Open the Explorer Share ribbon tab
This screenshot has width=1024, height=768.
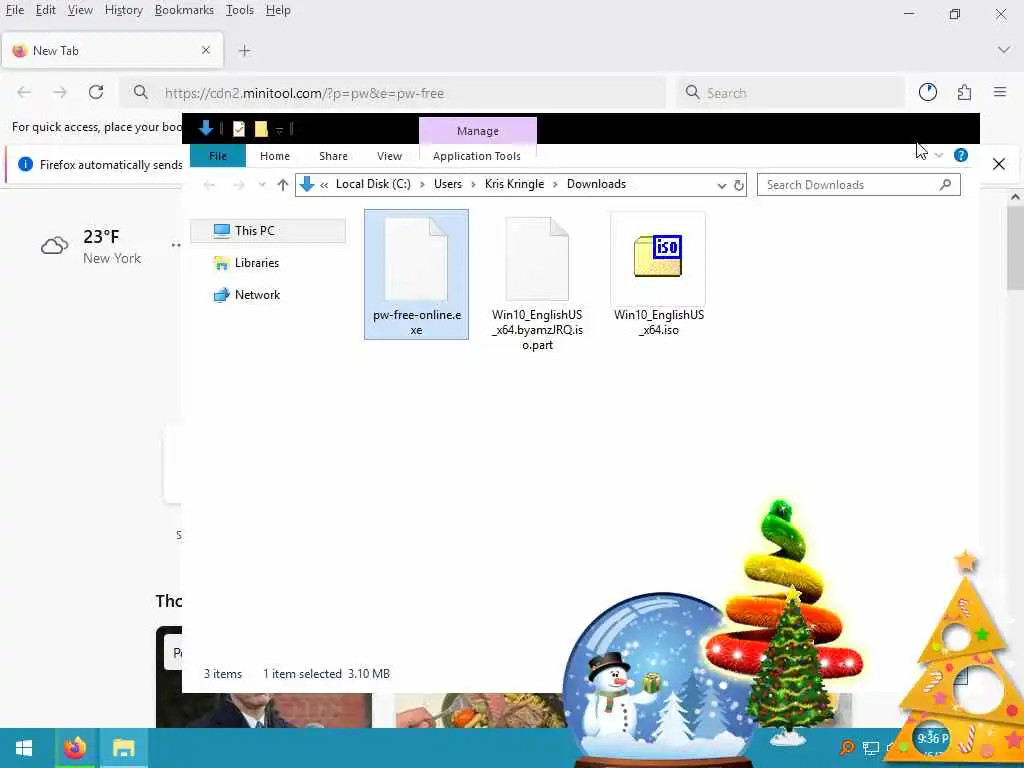[x=333, y=155]
